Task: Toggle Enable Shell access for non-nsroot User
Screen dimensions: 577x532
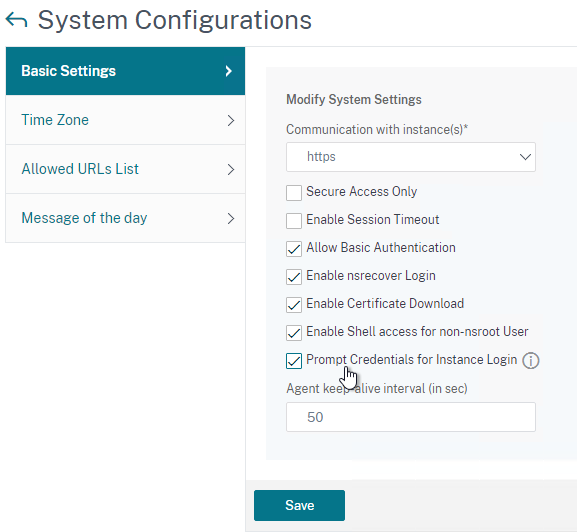Action: click(x=294, y=333)
